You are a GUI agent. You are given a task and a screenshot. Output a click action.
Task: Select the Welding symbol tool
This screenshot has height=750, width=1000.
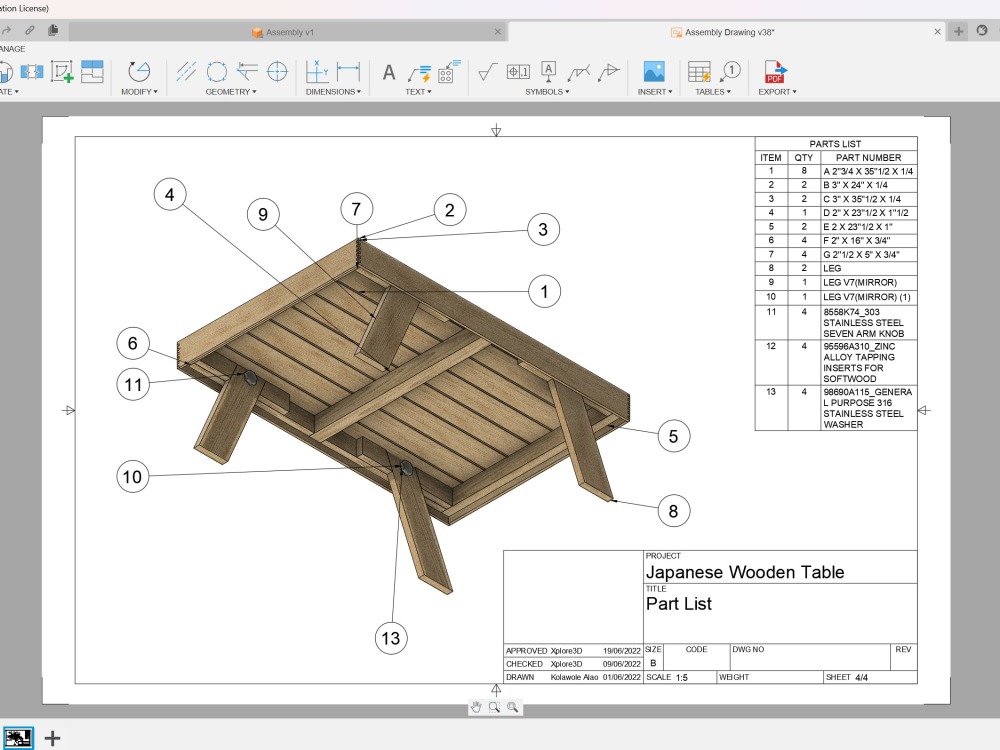pos(578,73)
